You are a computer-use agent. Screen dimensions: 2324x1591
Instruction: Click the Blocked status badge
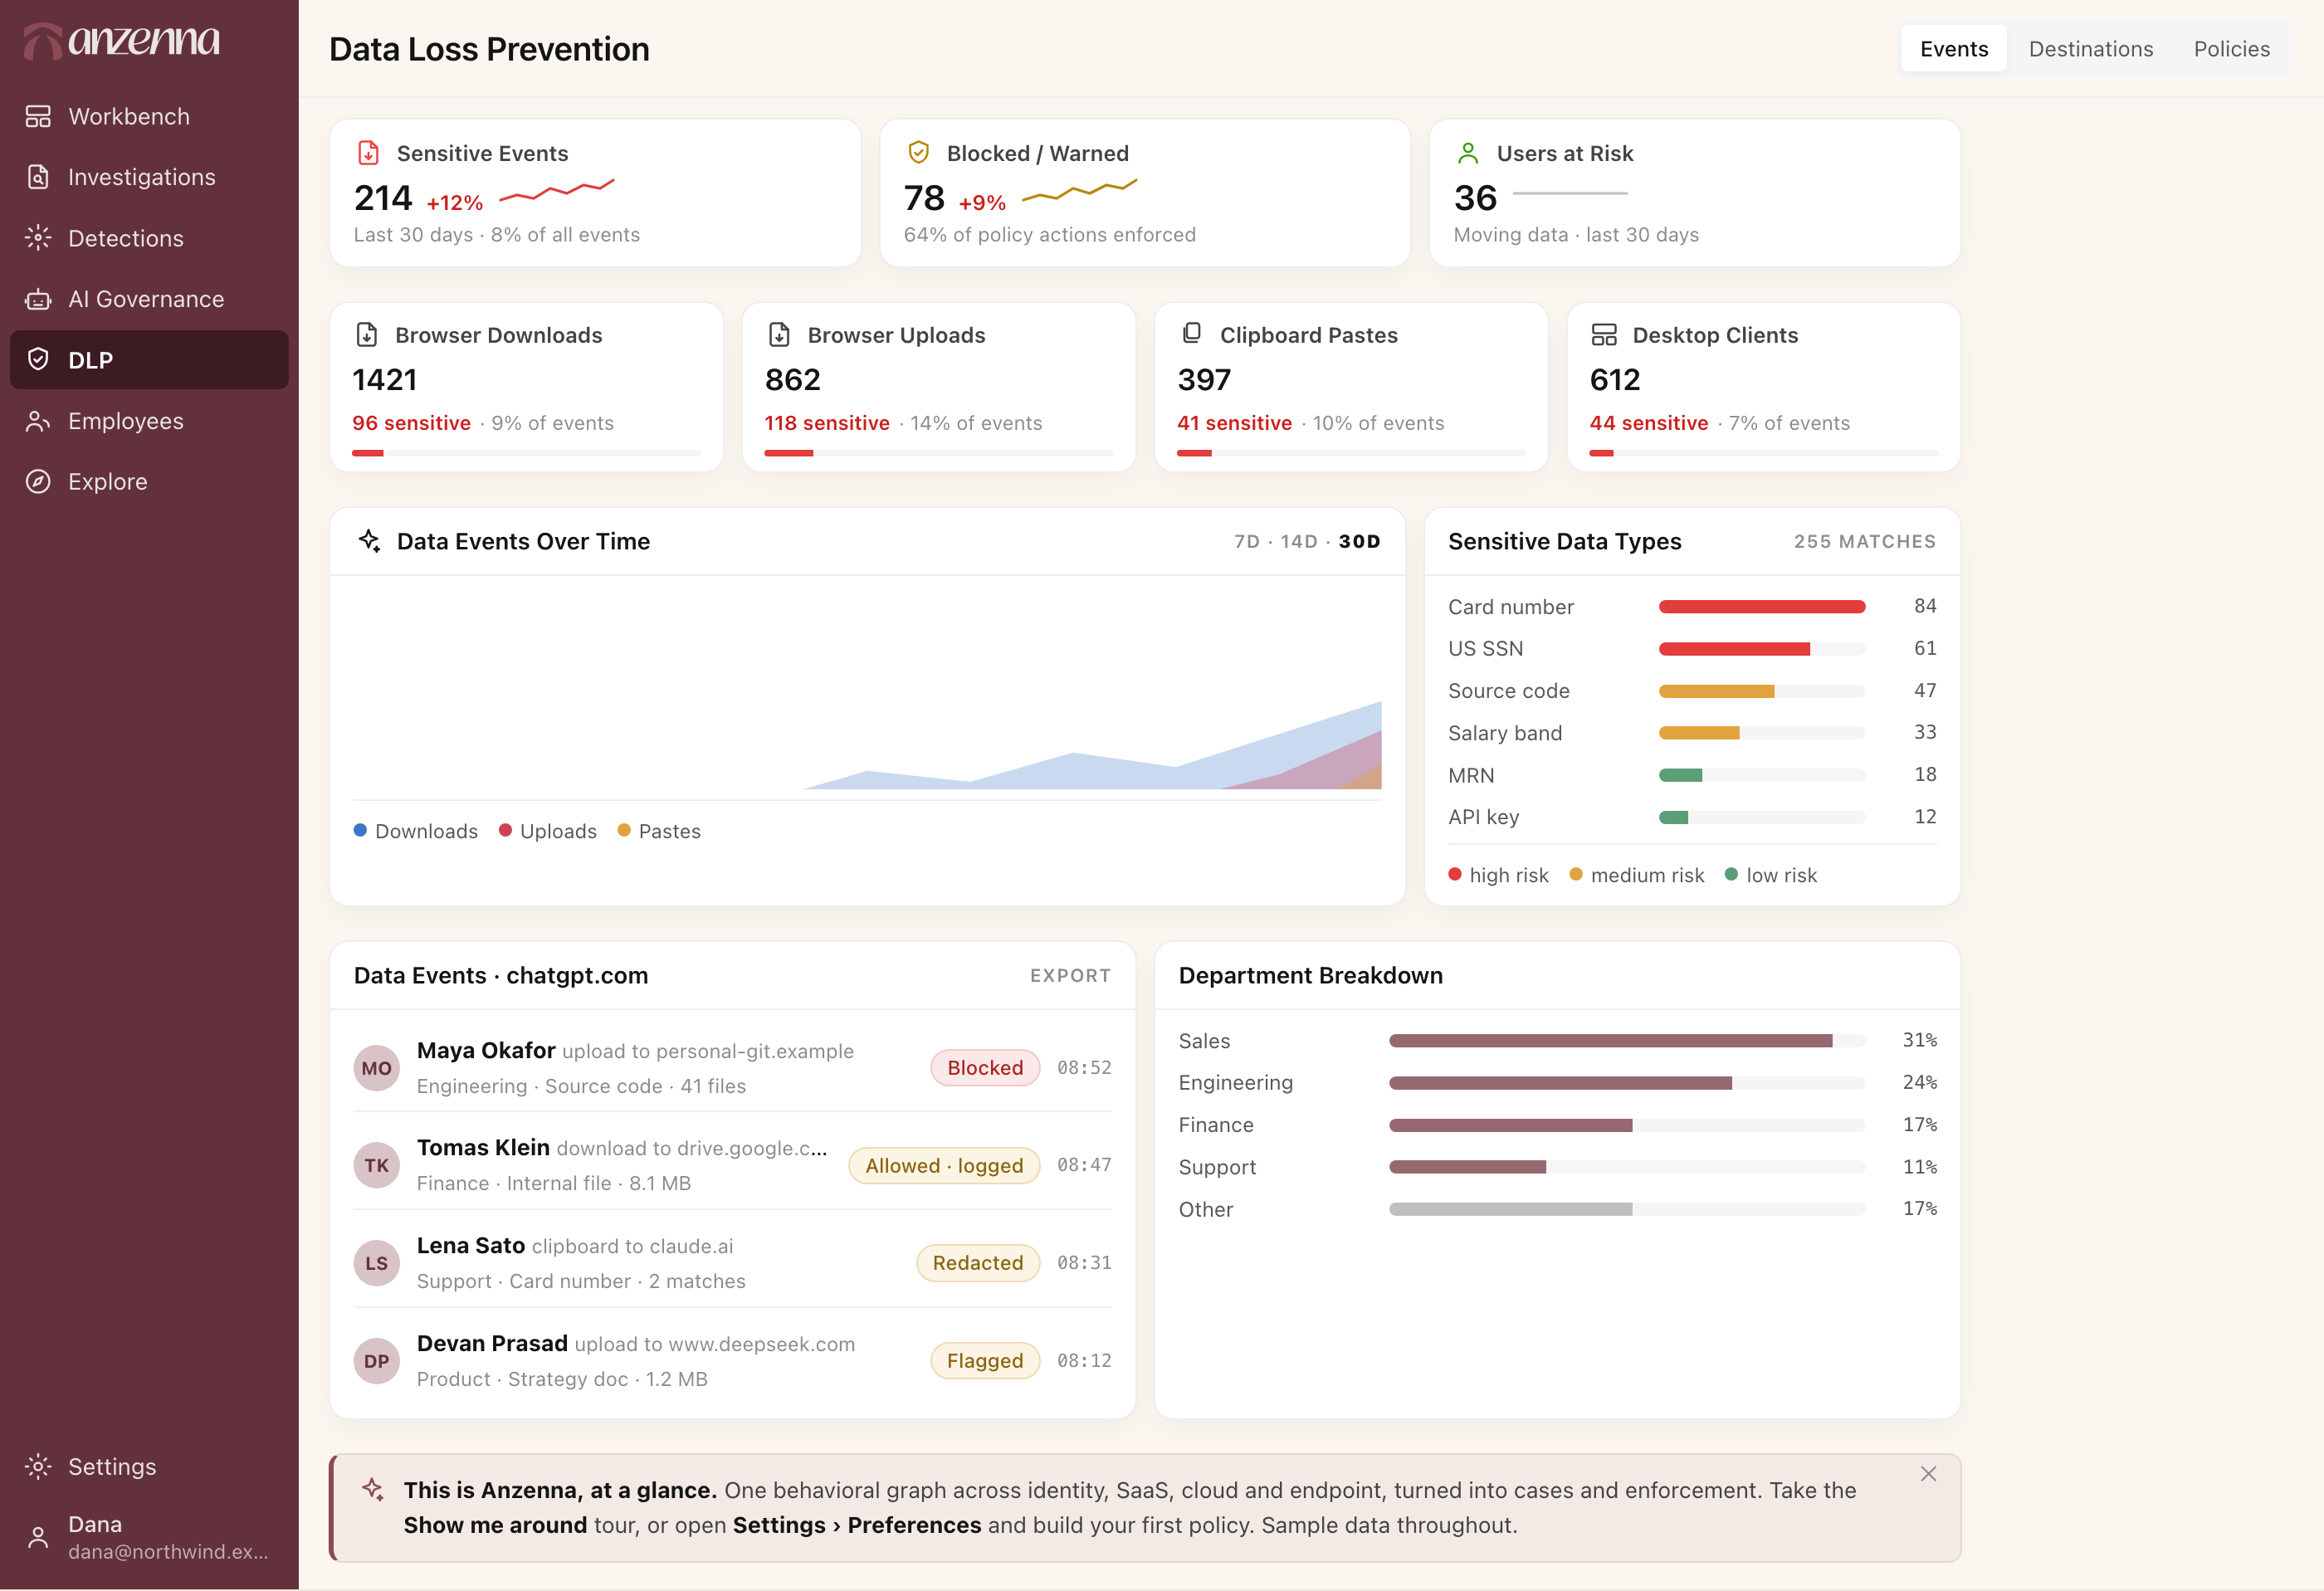(985, 1068)
